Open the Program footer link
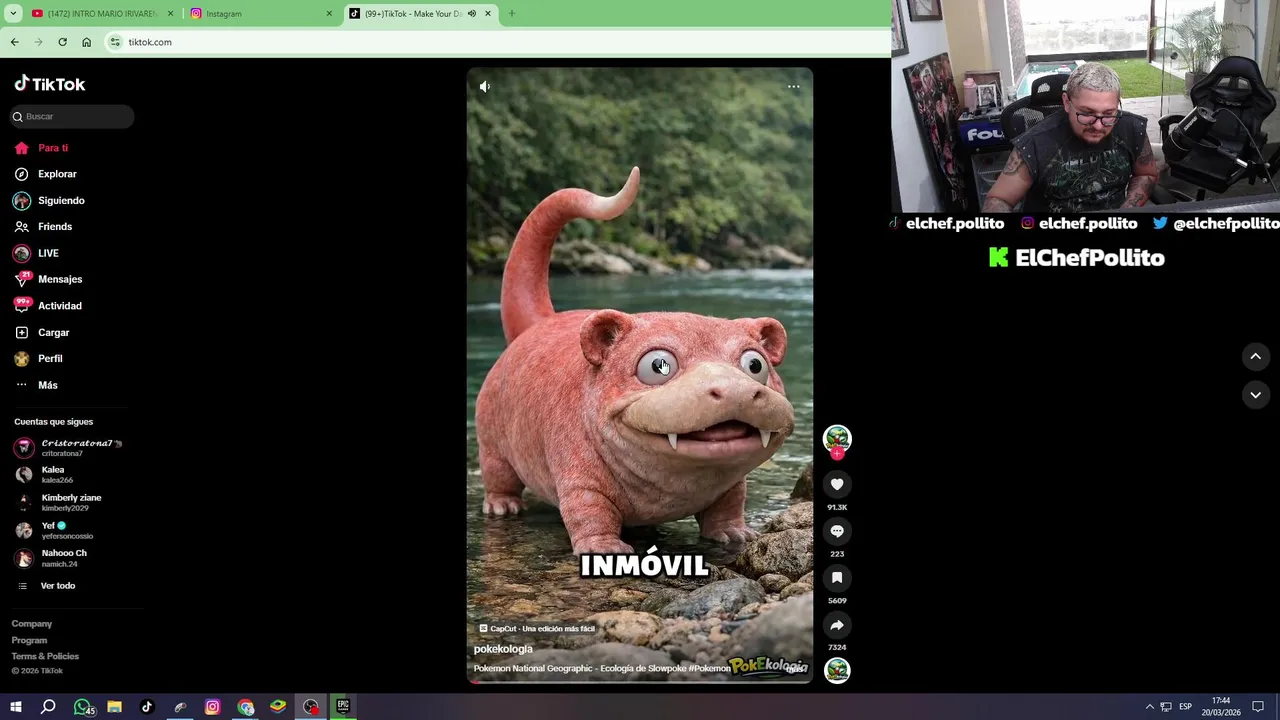 (29, 640)
